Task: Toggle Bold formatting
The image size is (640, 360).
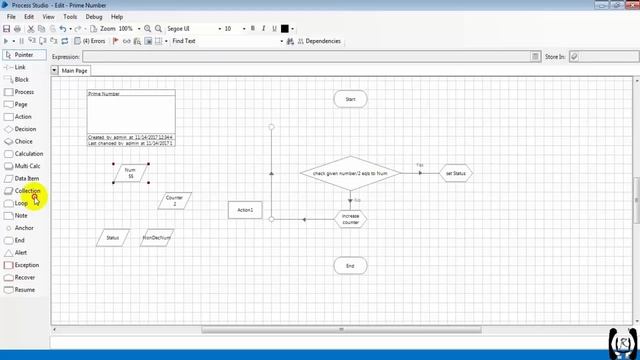Action: 253,29
